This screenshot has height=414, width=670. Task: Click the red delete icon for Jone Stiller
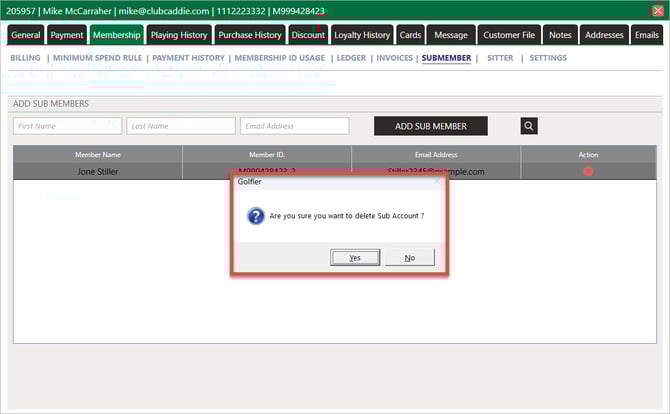click(588, 171)
